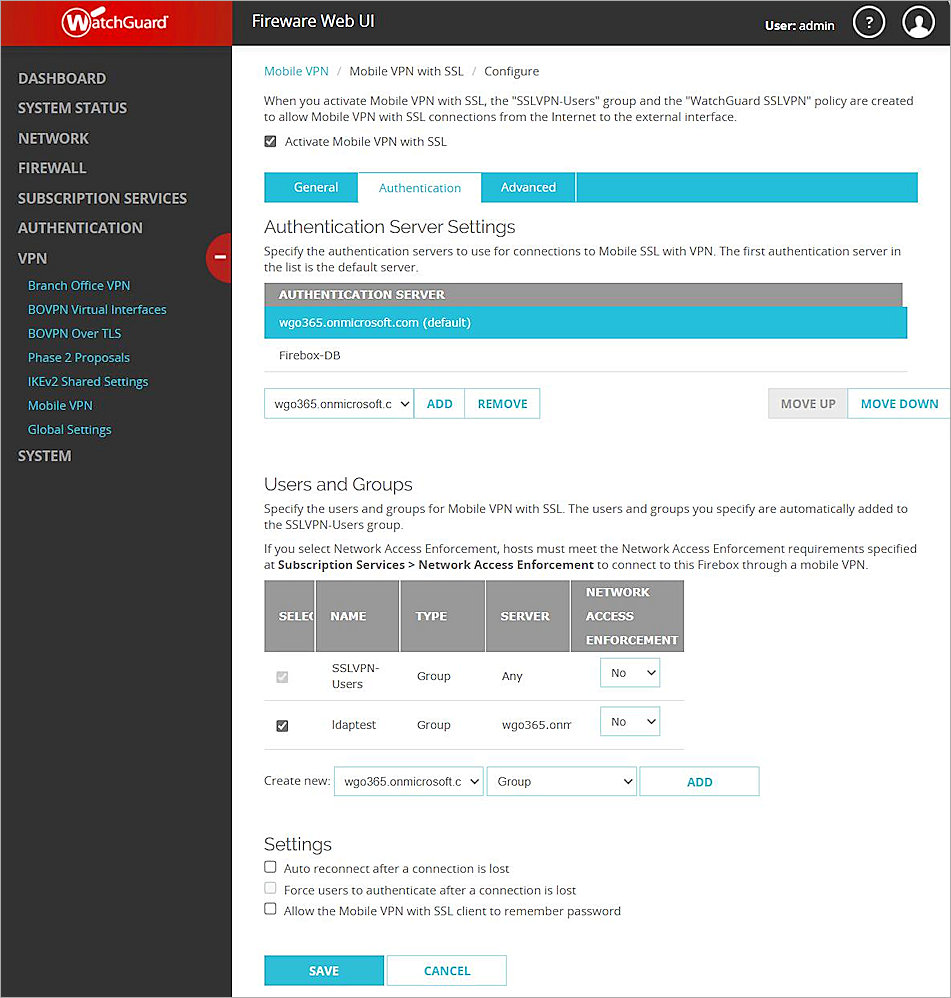Click the SAVE button
Viewport: 951px width, 998px height.
tap(323, 970)
